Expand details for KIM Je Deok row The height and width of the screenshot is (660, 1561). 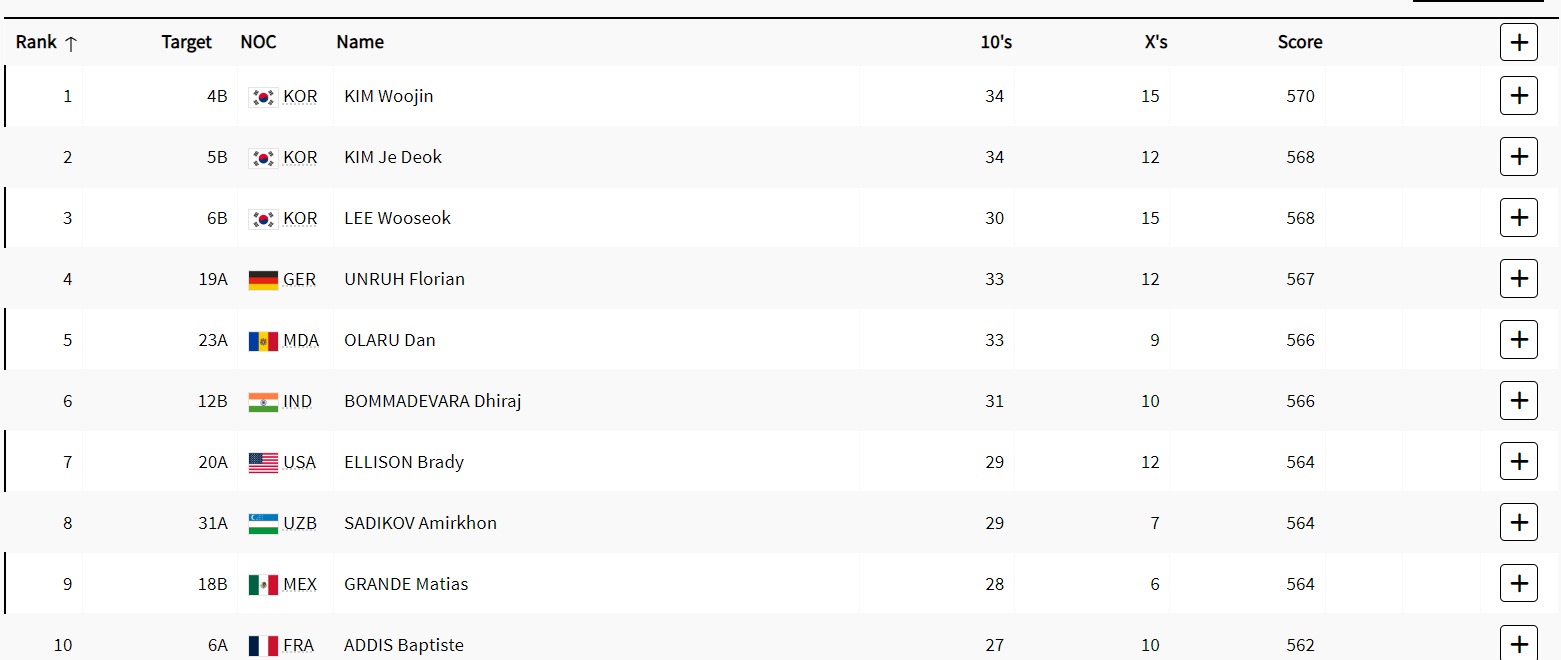coord(1518,157)
